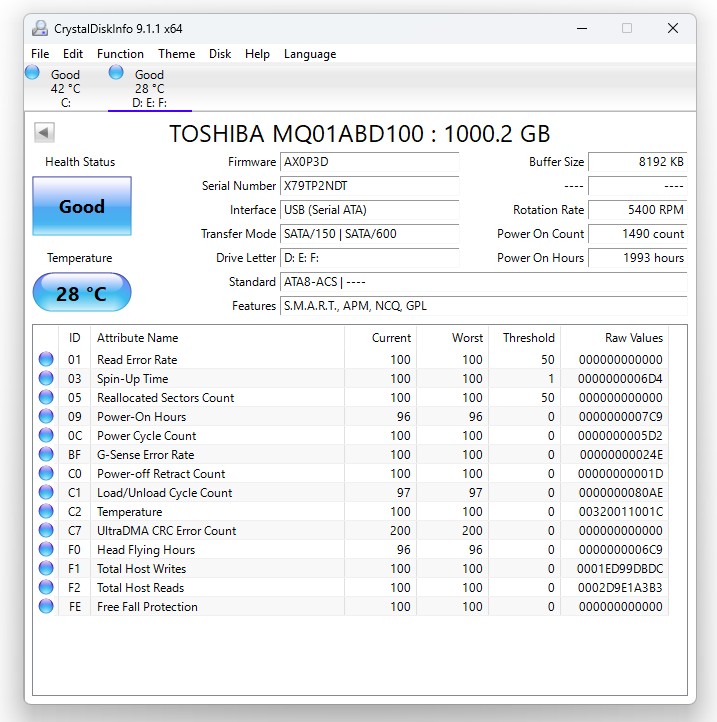Click the 28 °C temperature button
This screenshot has height=722, width=717.
click(82, 293)
